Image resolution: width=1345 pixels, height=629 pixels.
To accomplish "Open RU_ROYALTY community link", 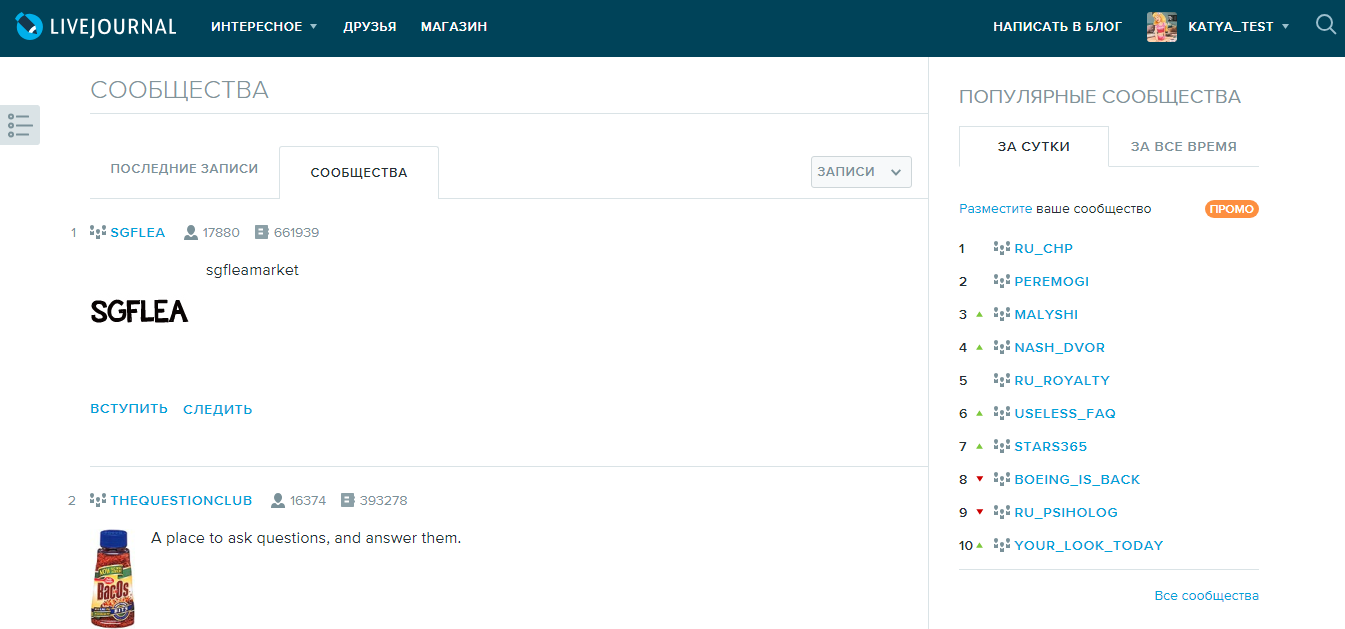I will pyautogui.click(x=1062, y=380).
